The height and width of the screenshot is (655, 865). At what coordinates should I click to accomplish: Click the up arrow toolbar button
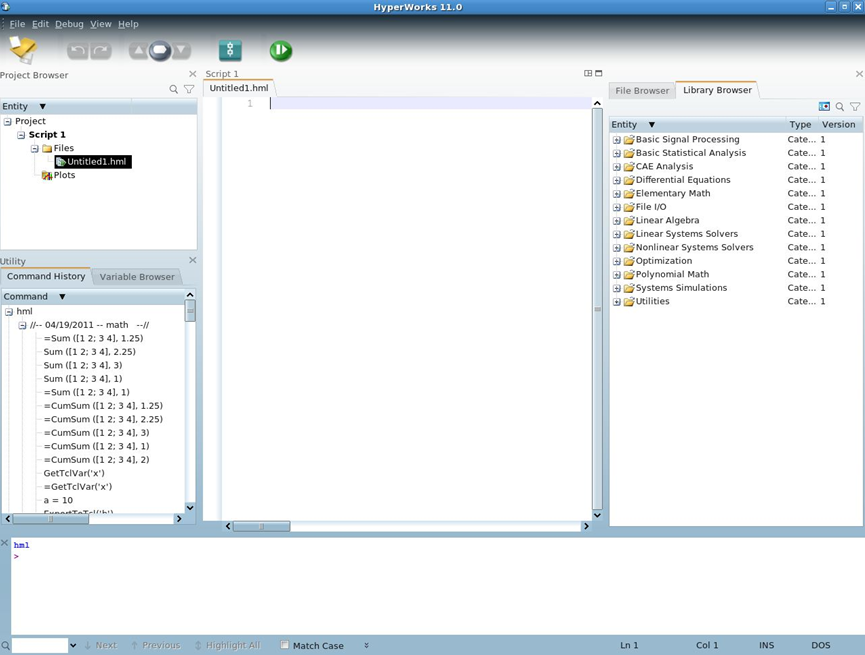(138, 51)
